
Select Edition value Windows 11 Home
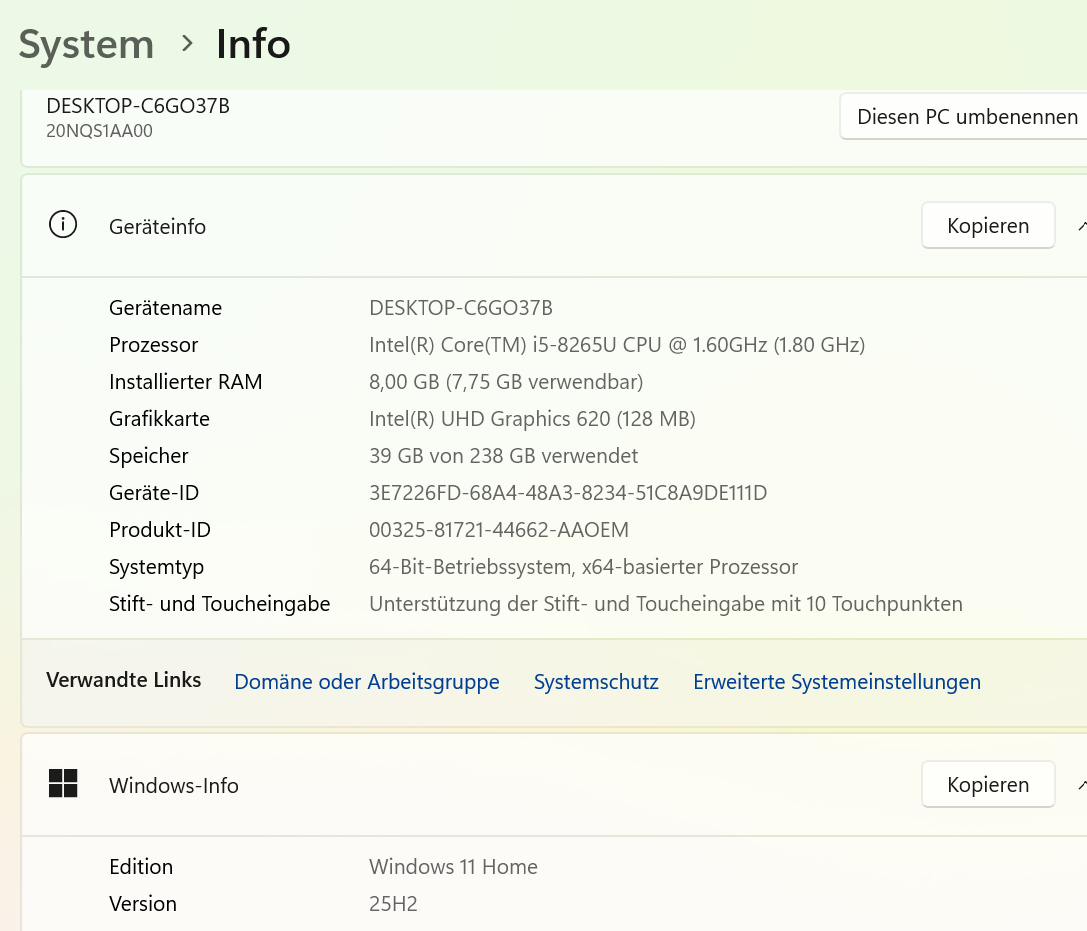coord(453,867)
